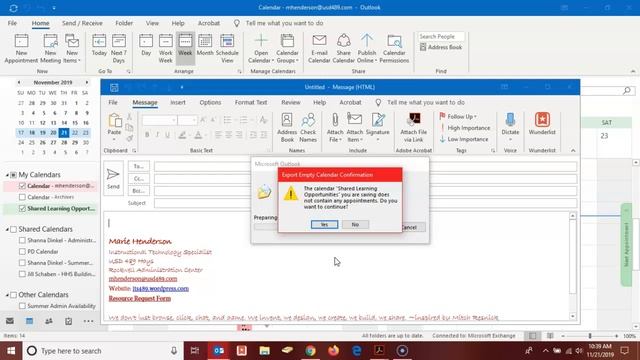This screenshot has width=640, height=360.
Task: Click Address Book in message Names group
Action: point(287,127)
